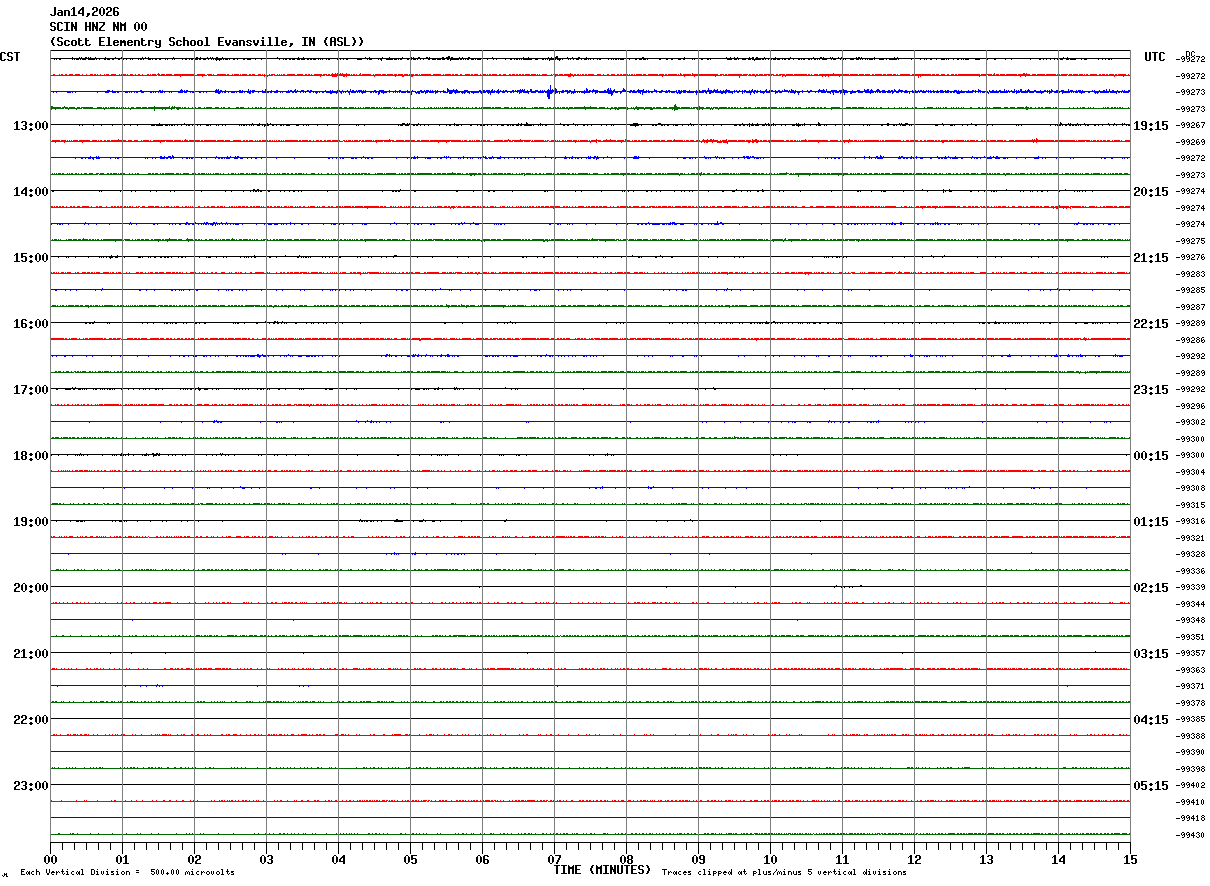Screen dimensions: 1210x886
Task: Select the DC offset value -99430
Action: tap(1190, 835)
